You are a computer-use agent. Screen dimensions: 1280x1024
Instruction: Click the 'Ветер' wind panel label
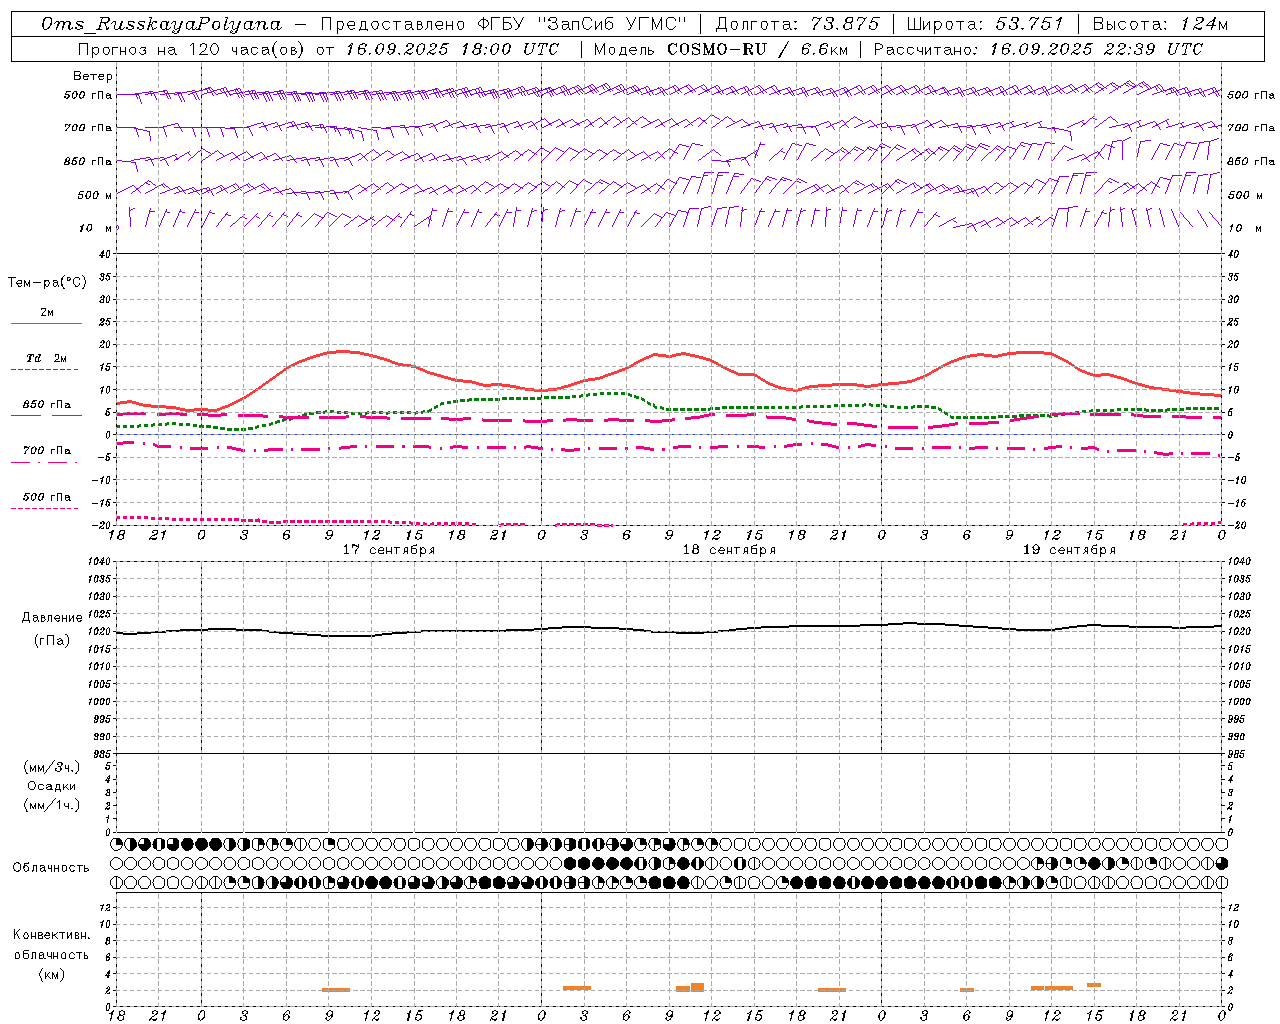pos(93,76)
